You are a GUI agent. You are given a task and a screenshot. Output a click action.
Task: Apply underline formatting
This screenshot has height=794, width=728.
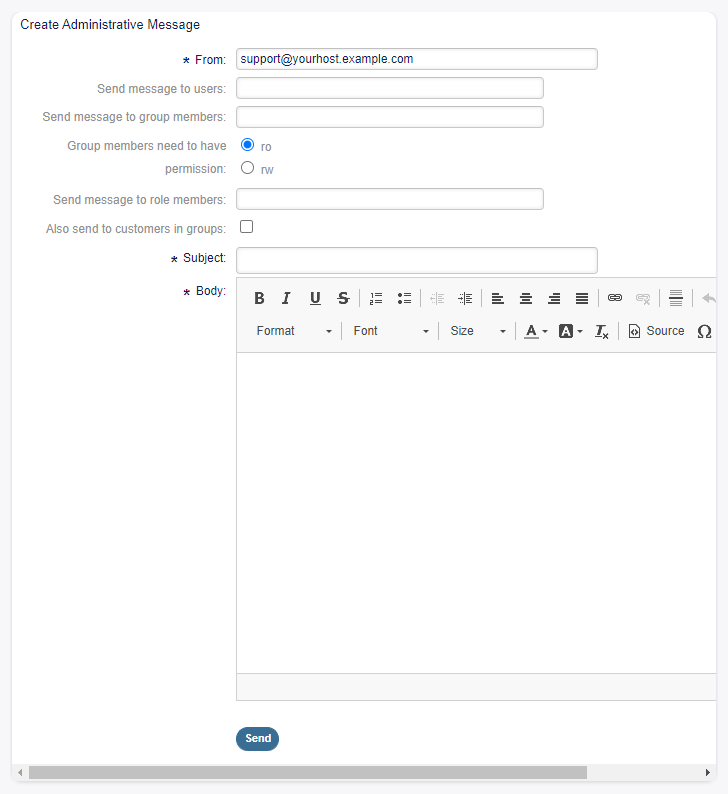tap(315, 298)
